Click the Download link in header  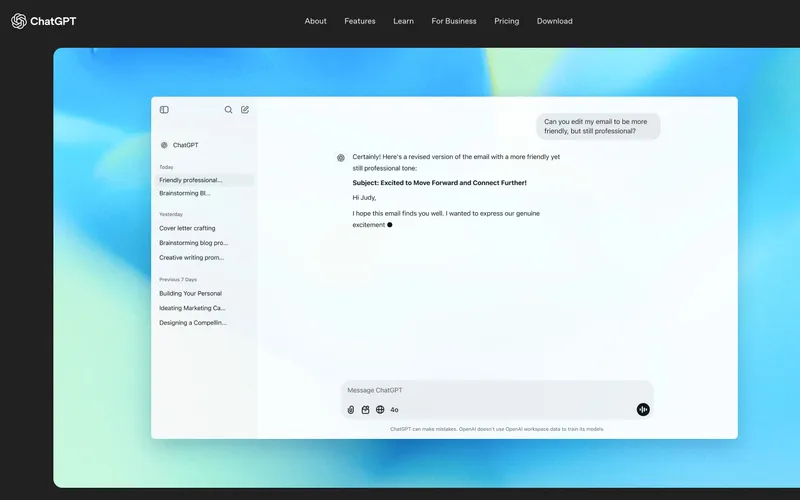554,21
